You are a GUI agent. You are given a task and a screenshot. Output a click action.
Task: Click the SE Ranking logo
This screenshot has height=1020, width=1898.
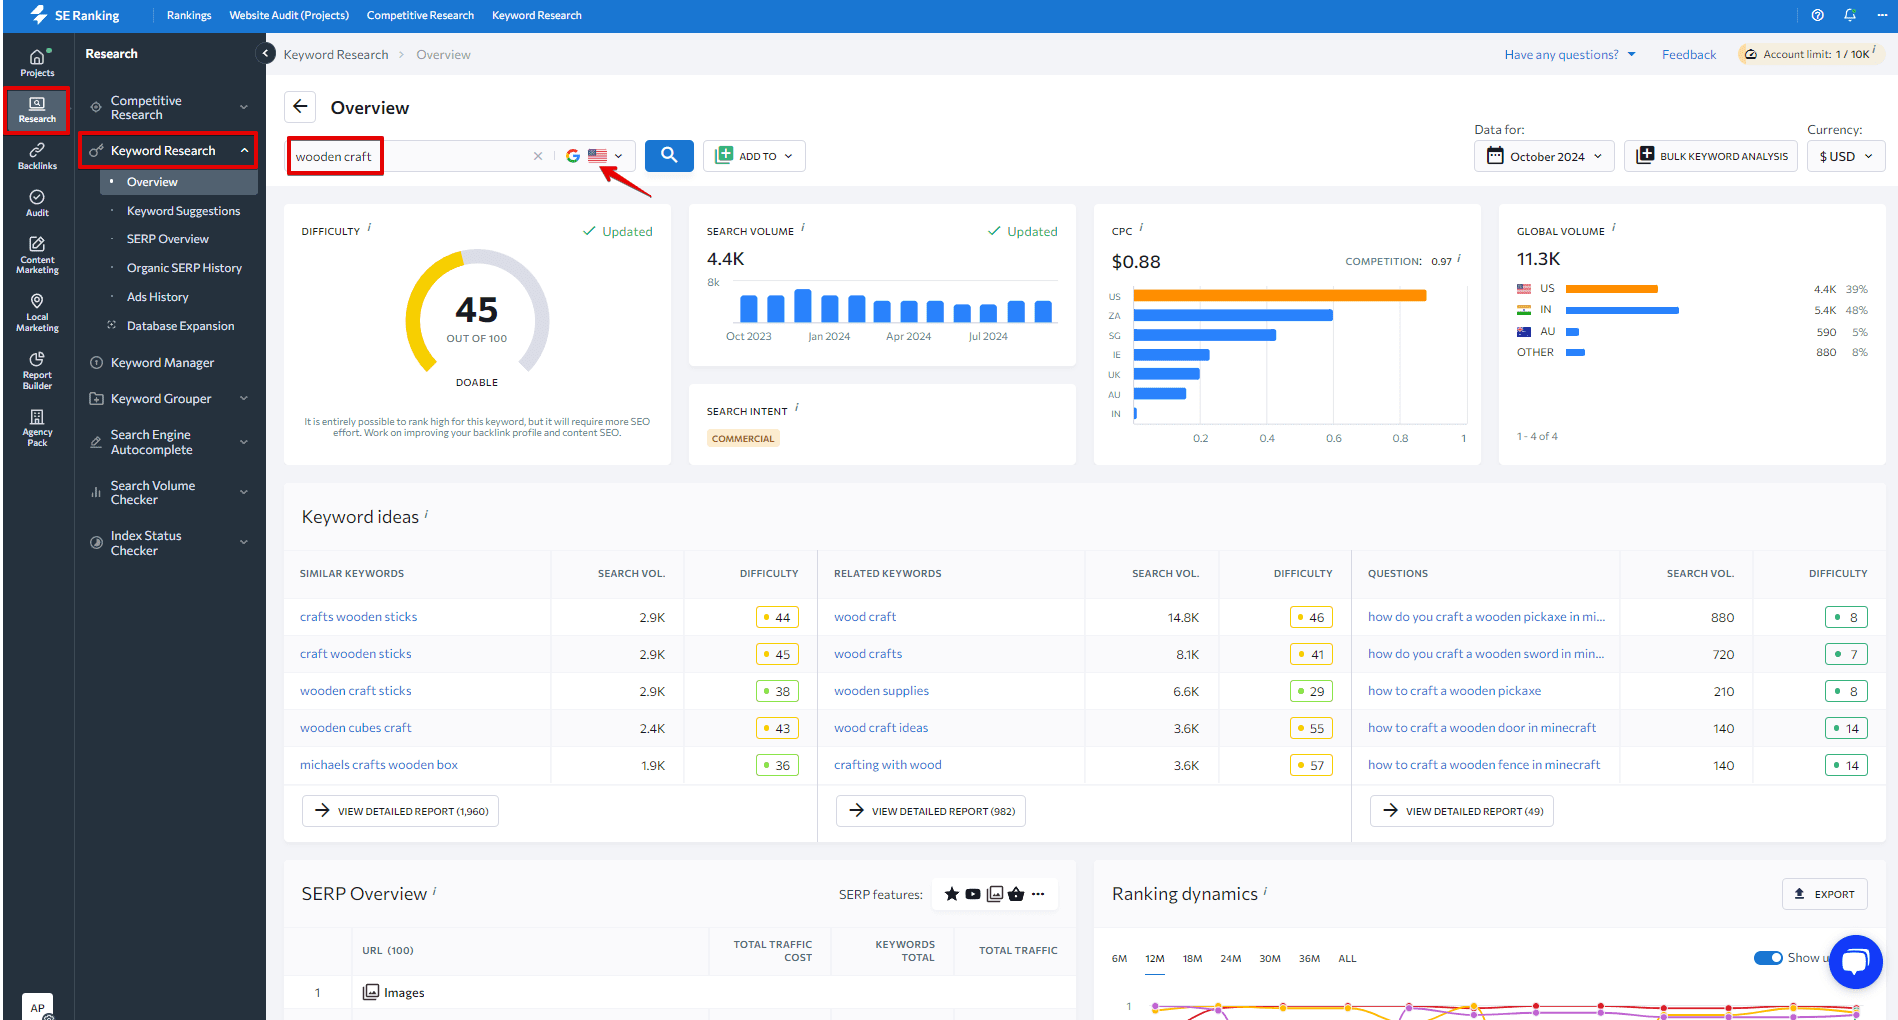click(x=75, y=15)
